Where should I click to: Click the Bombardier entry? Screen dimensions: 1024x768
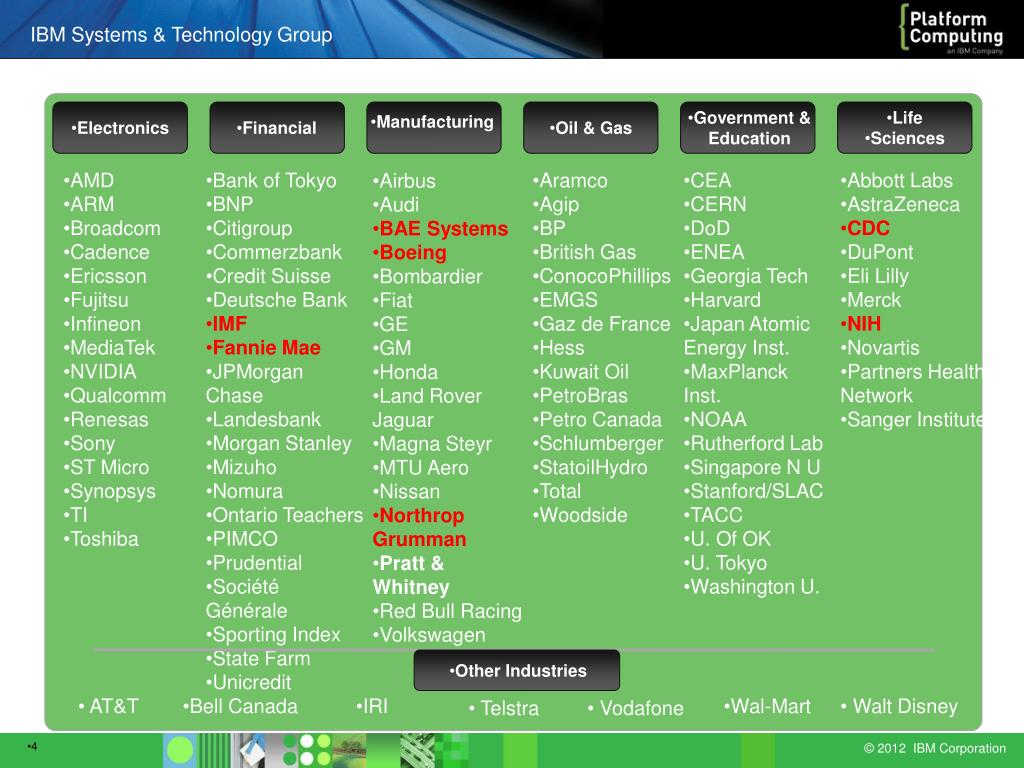(428, 276)
